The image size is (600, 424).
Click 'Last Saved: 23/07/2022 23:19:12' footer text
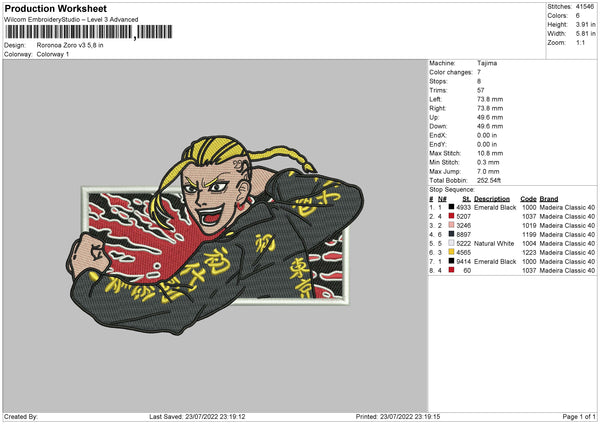tap(197, 416)
